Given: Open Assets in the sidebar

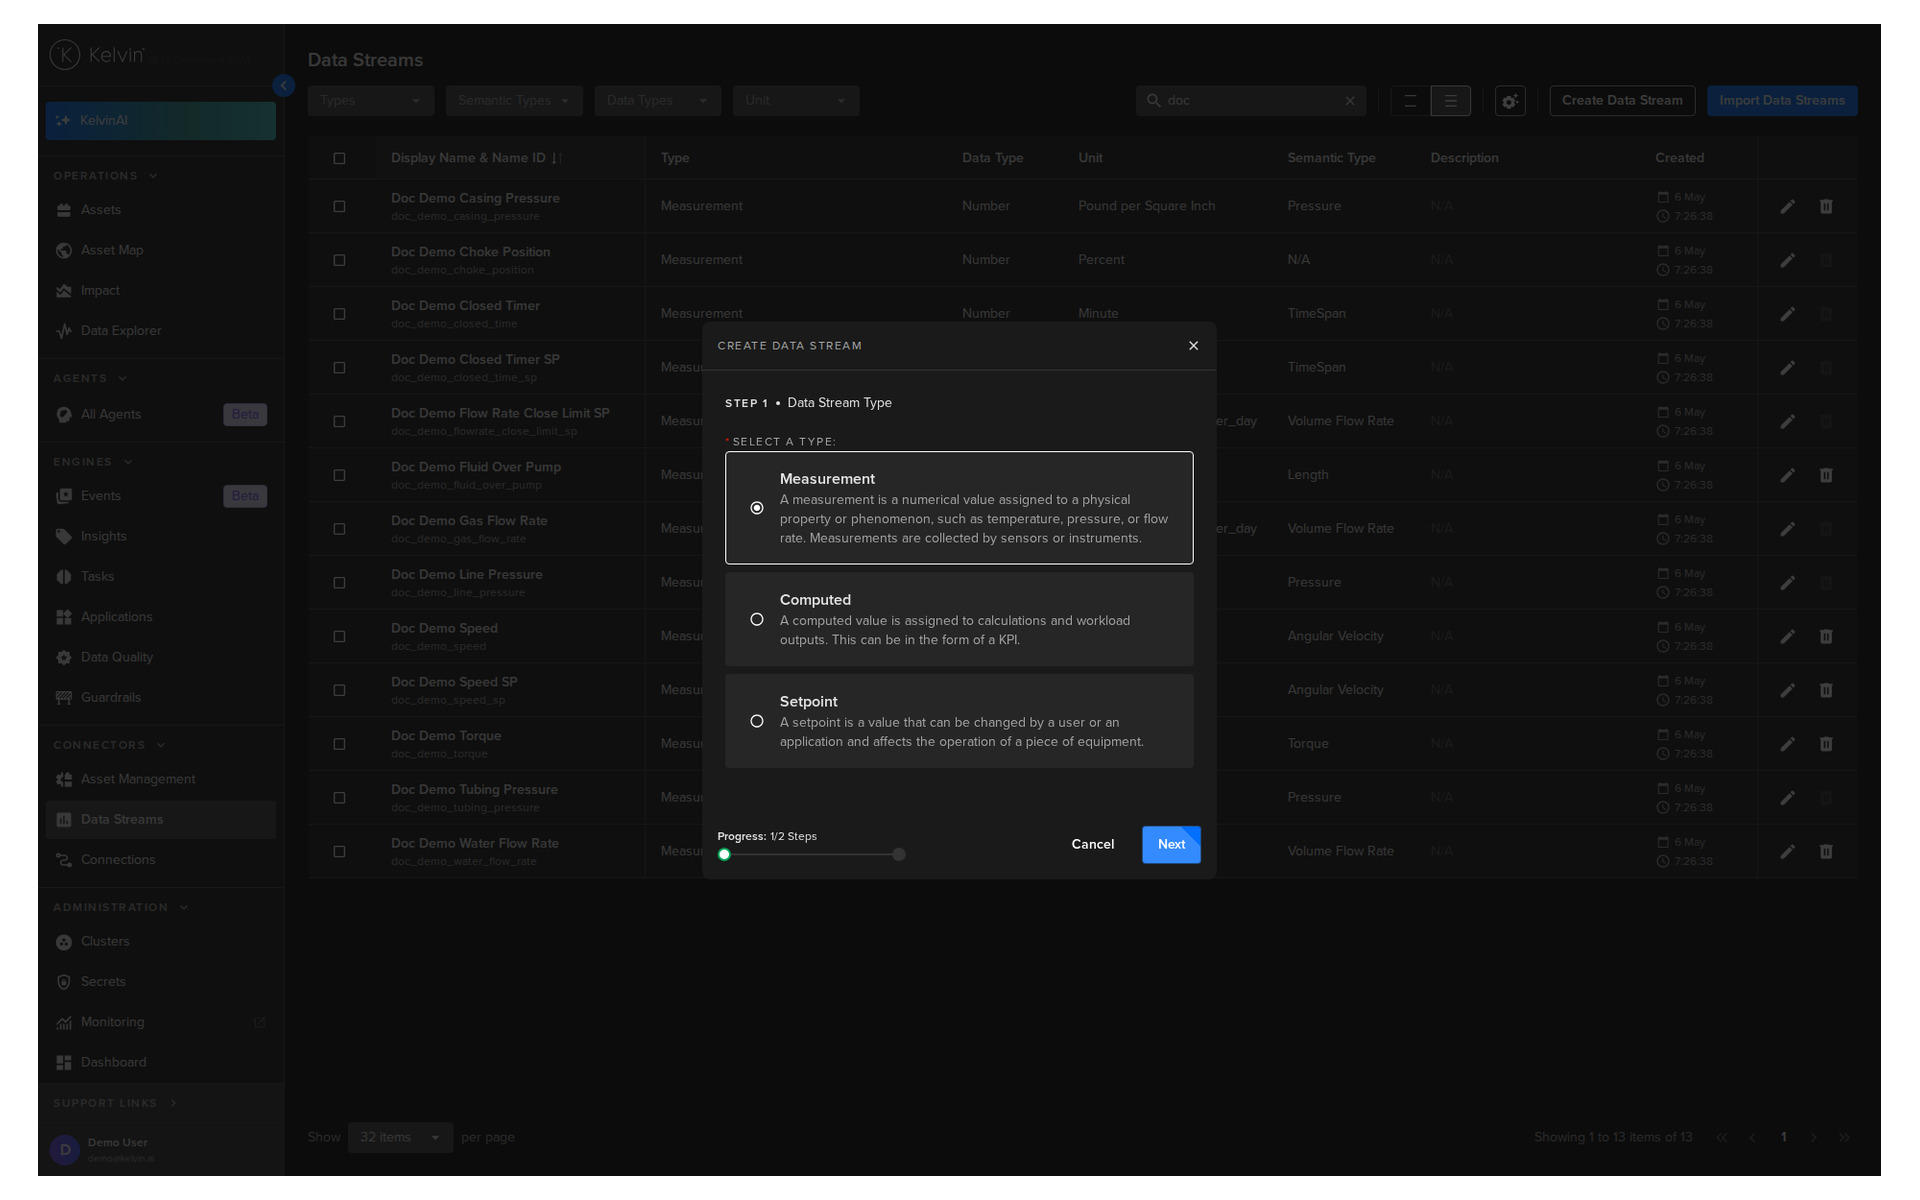Looking at the screenshot, I should coord(160,210).
